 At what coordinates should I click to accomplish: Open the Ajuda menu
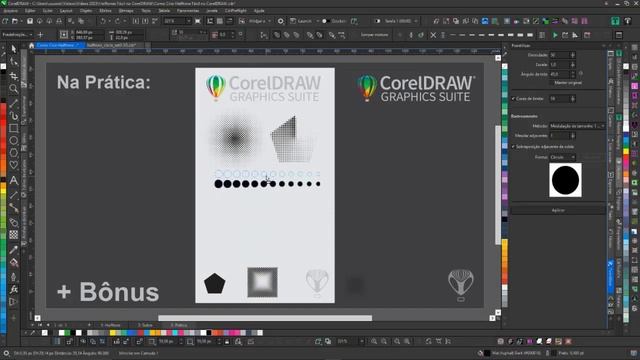tap(259, 11)
